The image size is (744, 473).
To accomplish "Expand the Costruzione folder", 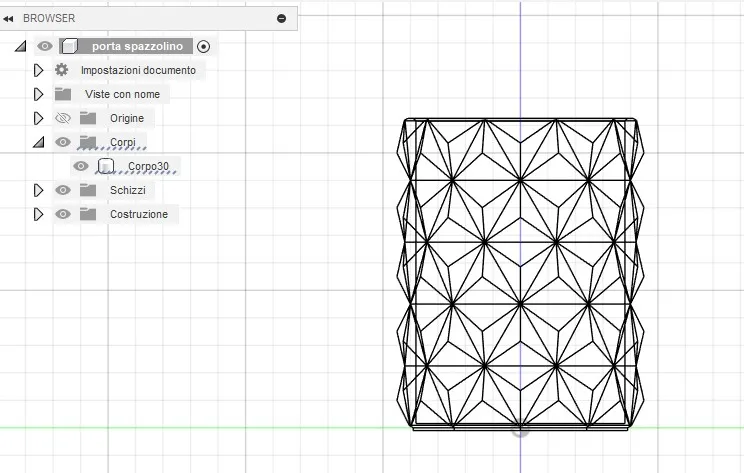I will point(38,214).
